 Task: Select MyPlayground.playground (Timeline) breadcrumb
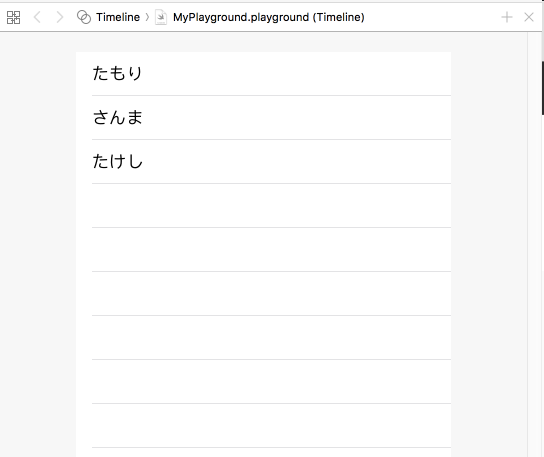coord(269,17)
